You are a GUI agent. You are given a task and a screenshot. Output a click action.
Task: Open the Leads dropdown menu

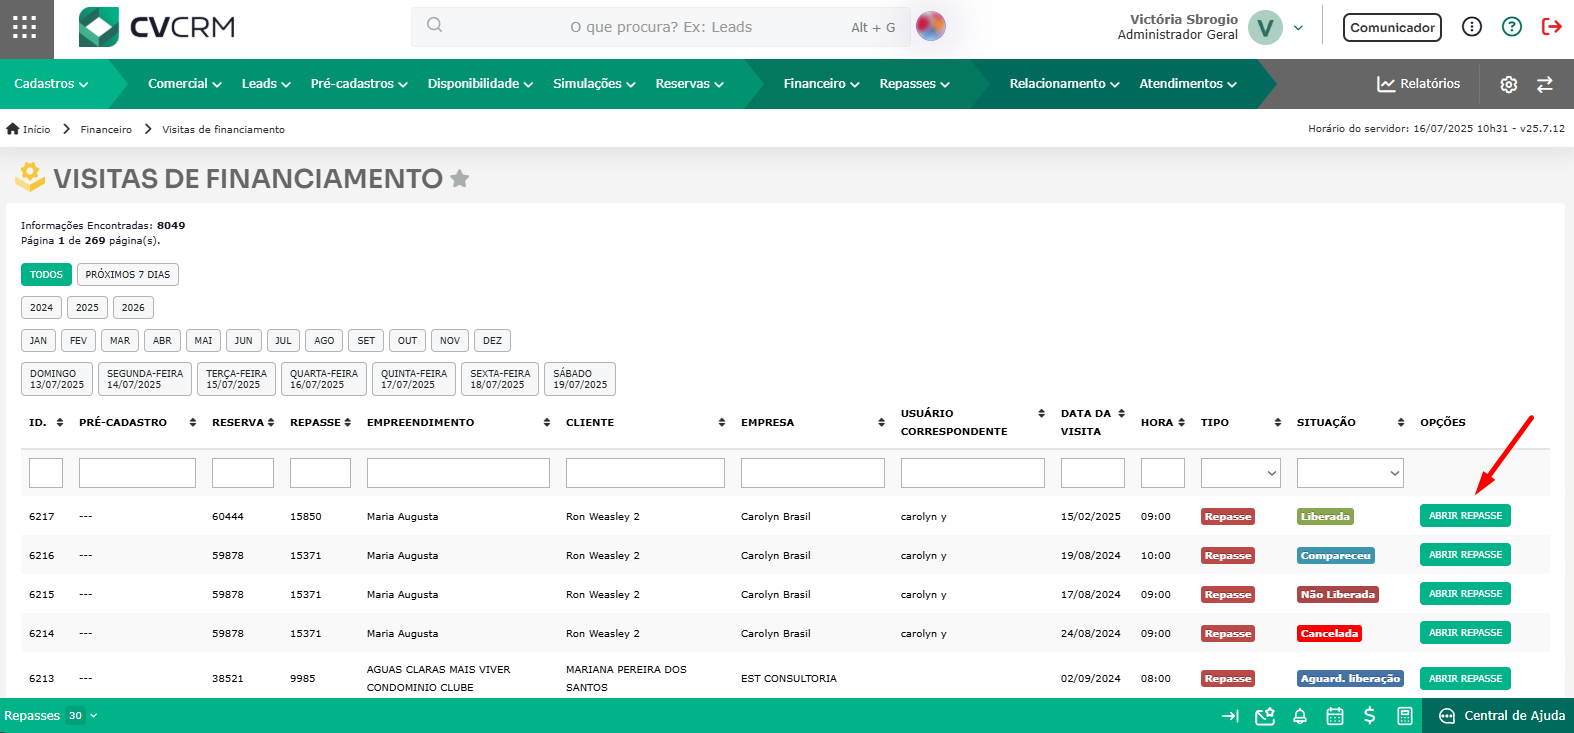[x=266, y=84]
